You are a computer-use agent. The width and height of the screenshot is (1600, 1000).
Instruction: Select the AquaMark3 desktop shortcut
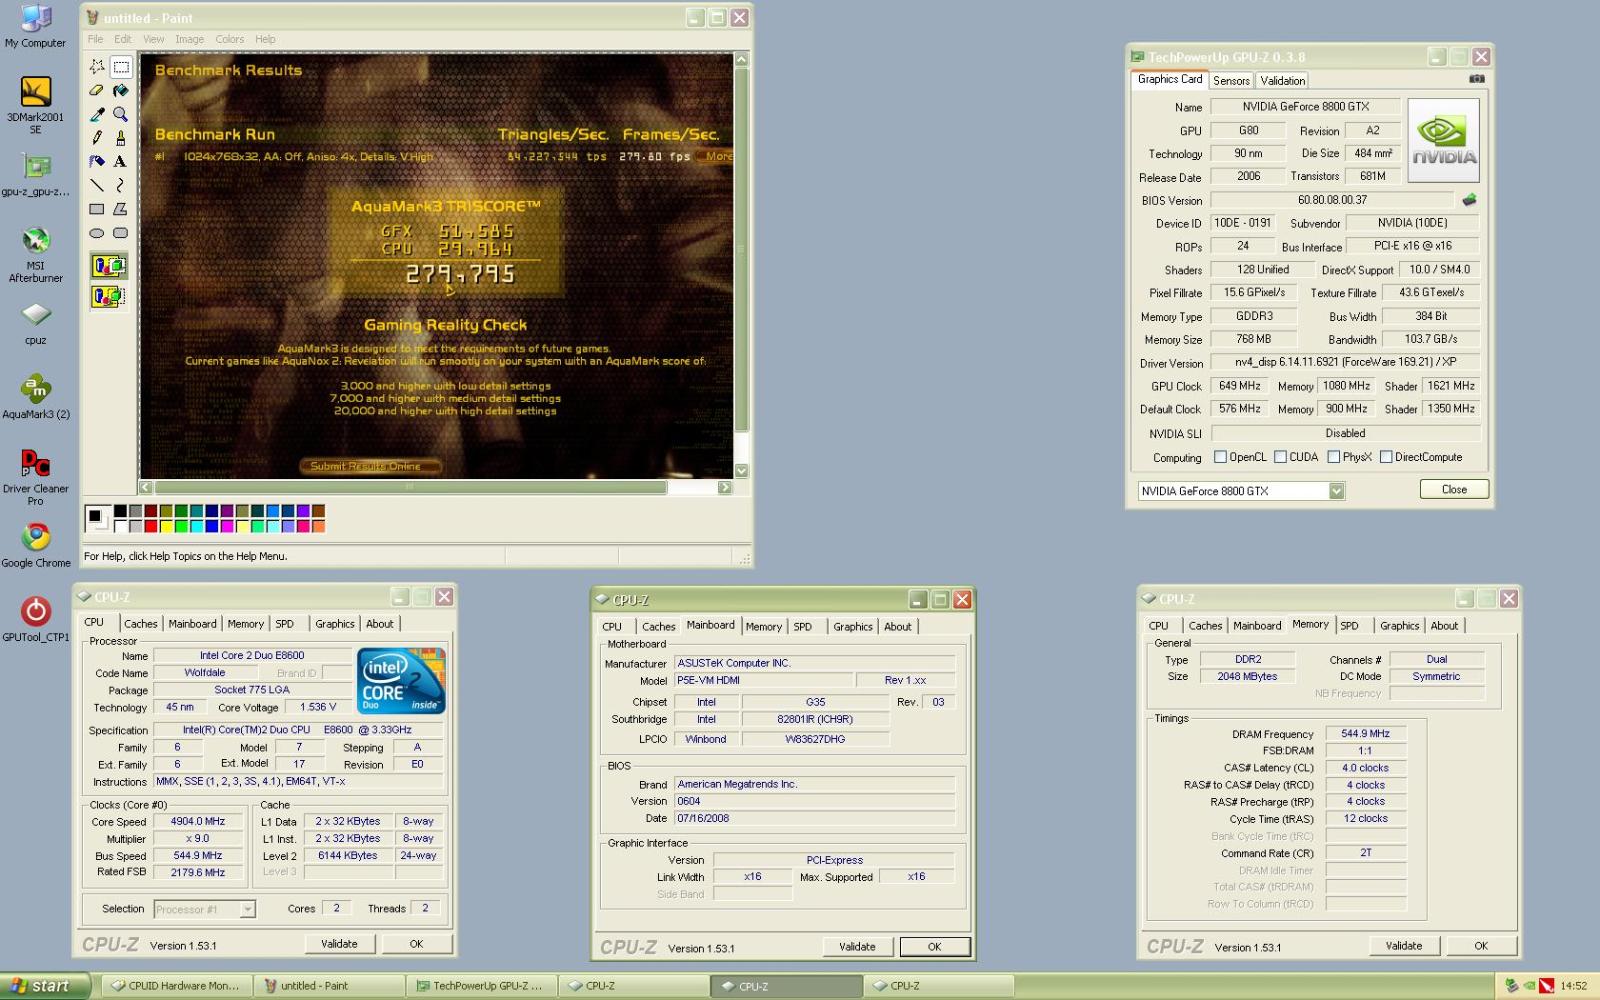[x=36, y=396]
